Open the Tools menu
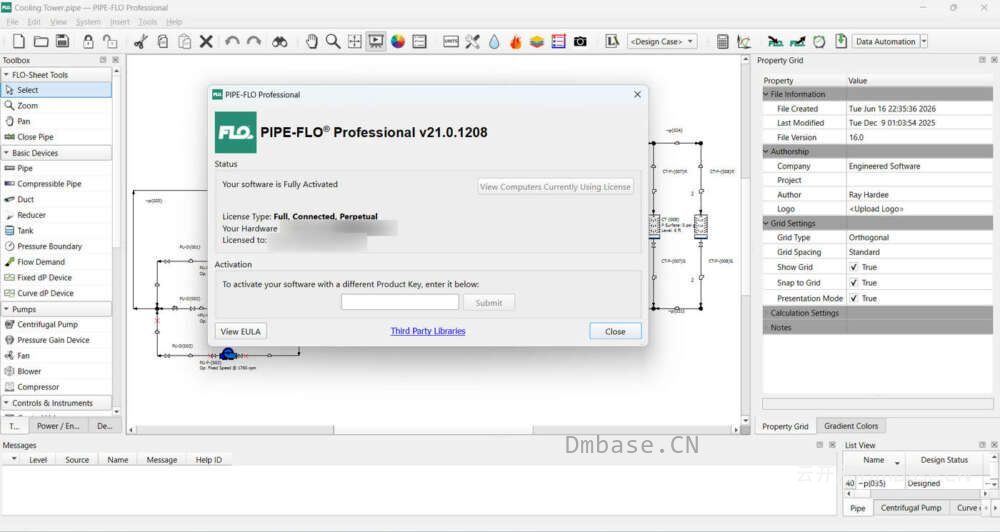Viewport: 1000px width, 532px height. (x=147, y=22)
